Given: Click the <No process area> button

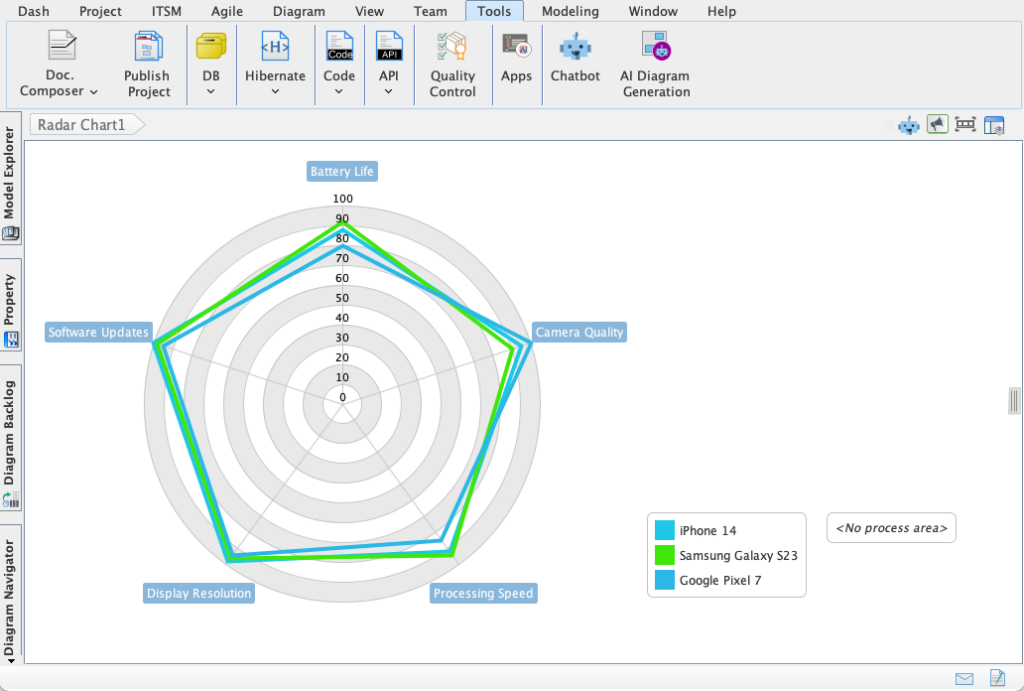Looking at the screenshot, I should coord(890,527).
